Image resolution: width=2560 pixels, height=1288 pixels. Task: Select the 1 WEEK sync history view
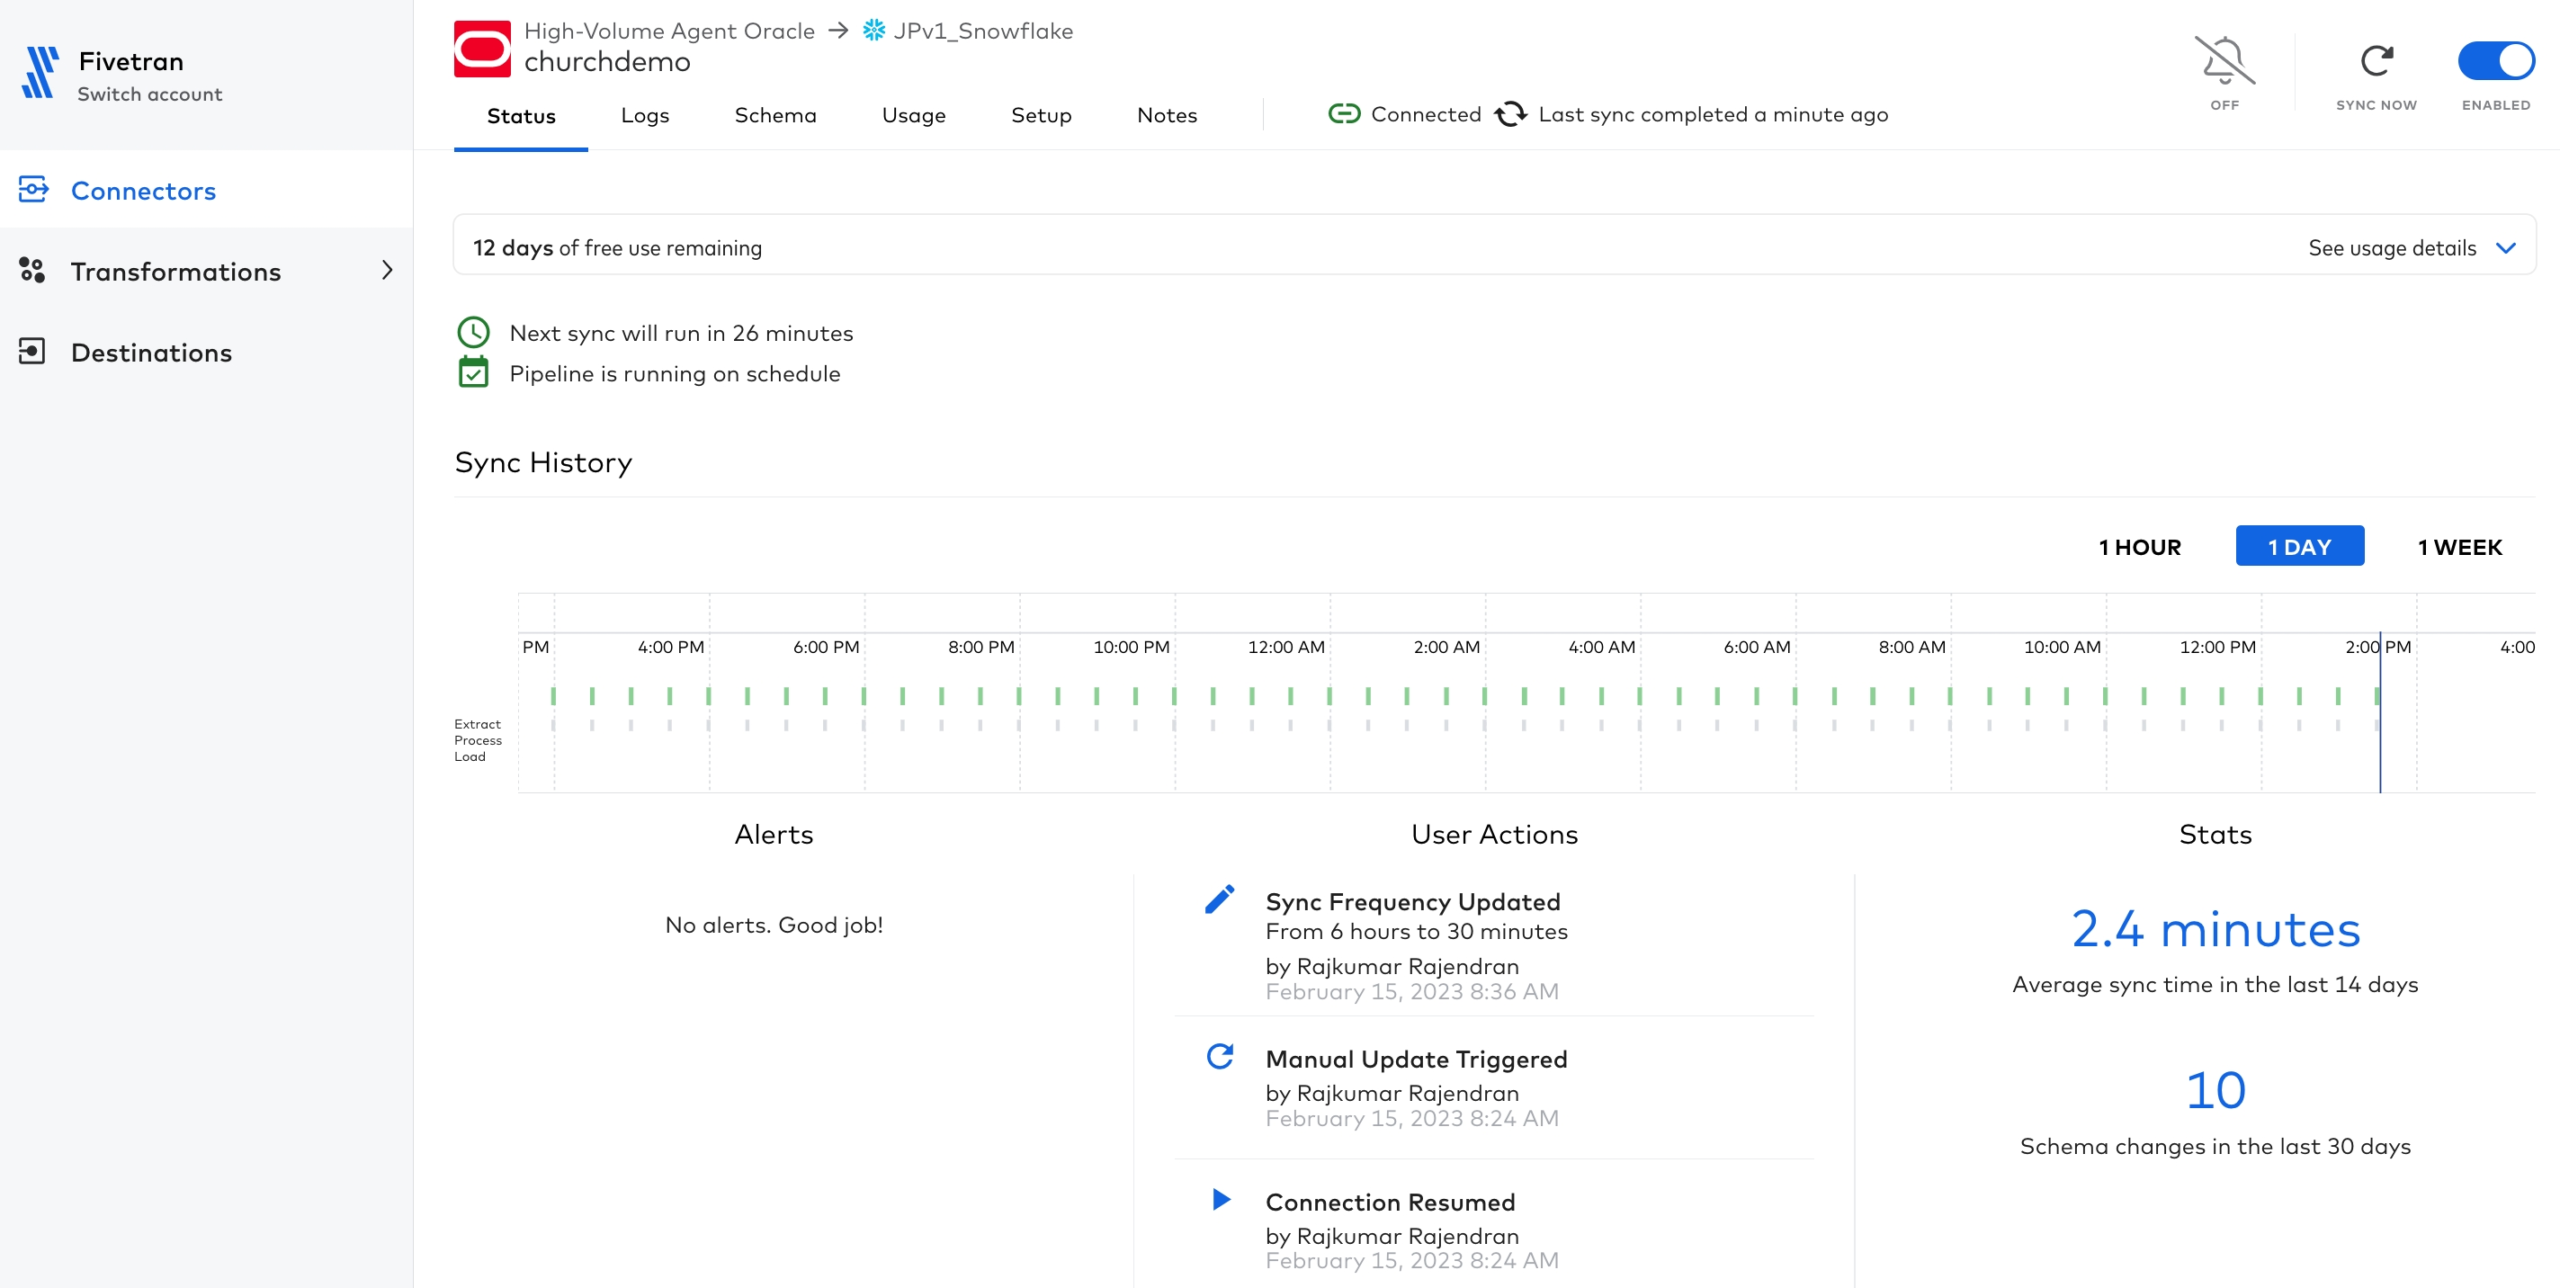(x=2458, y=545)
